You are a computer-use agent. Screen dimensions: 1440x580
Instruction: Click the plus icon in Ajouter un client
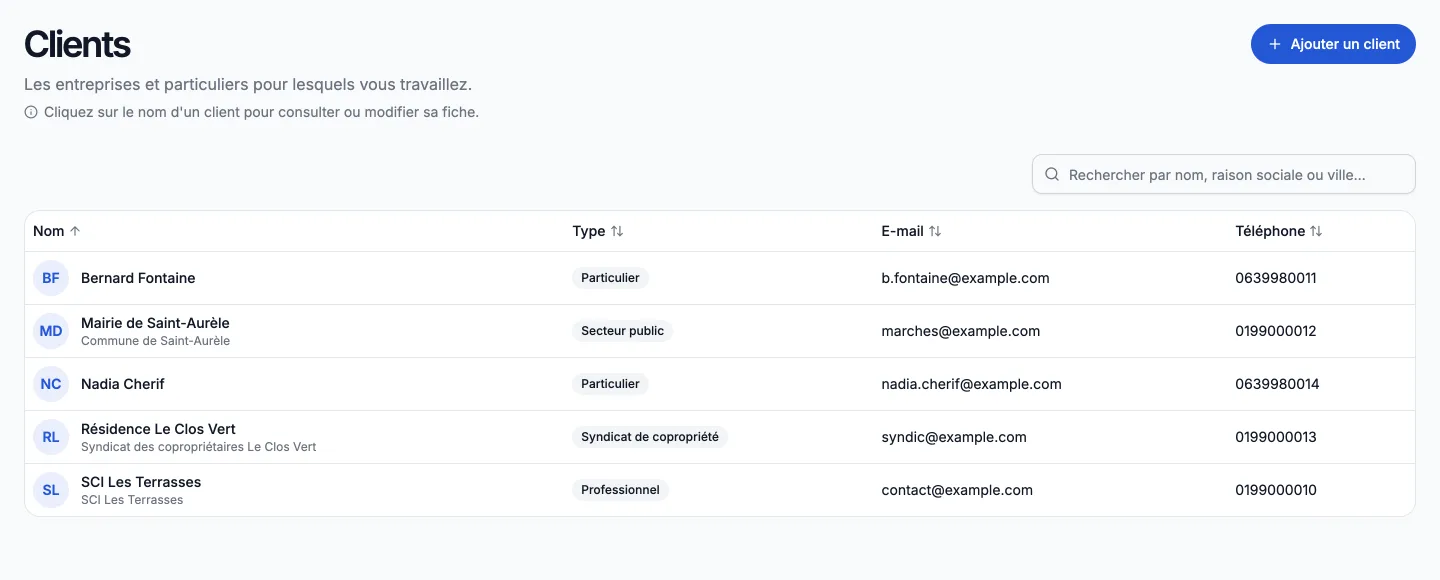click(x=1274, y=44)
